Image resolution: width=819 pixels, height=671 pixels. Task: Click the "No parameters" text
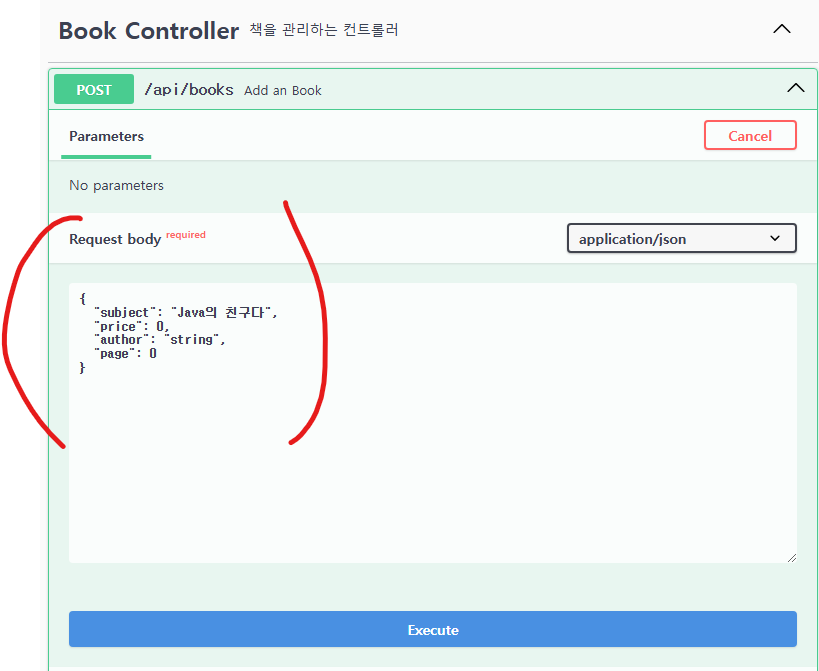pos(116,185)
